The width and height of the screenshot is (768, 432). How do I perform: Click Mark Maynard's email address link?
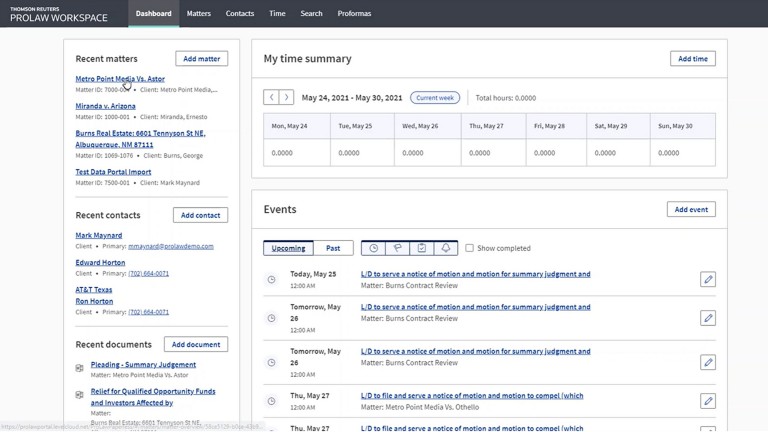pos(170,246)
